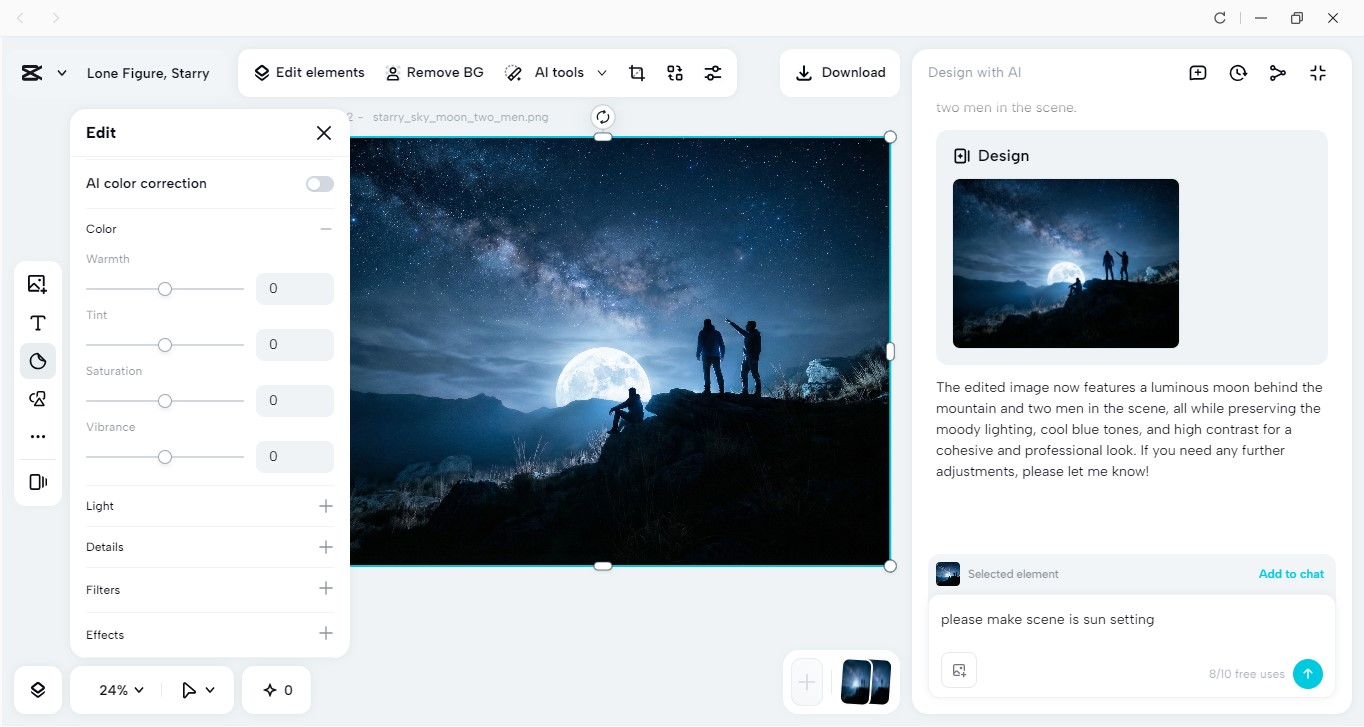Expand the Filters section in Edit panel

[325, 589]
